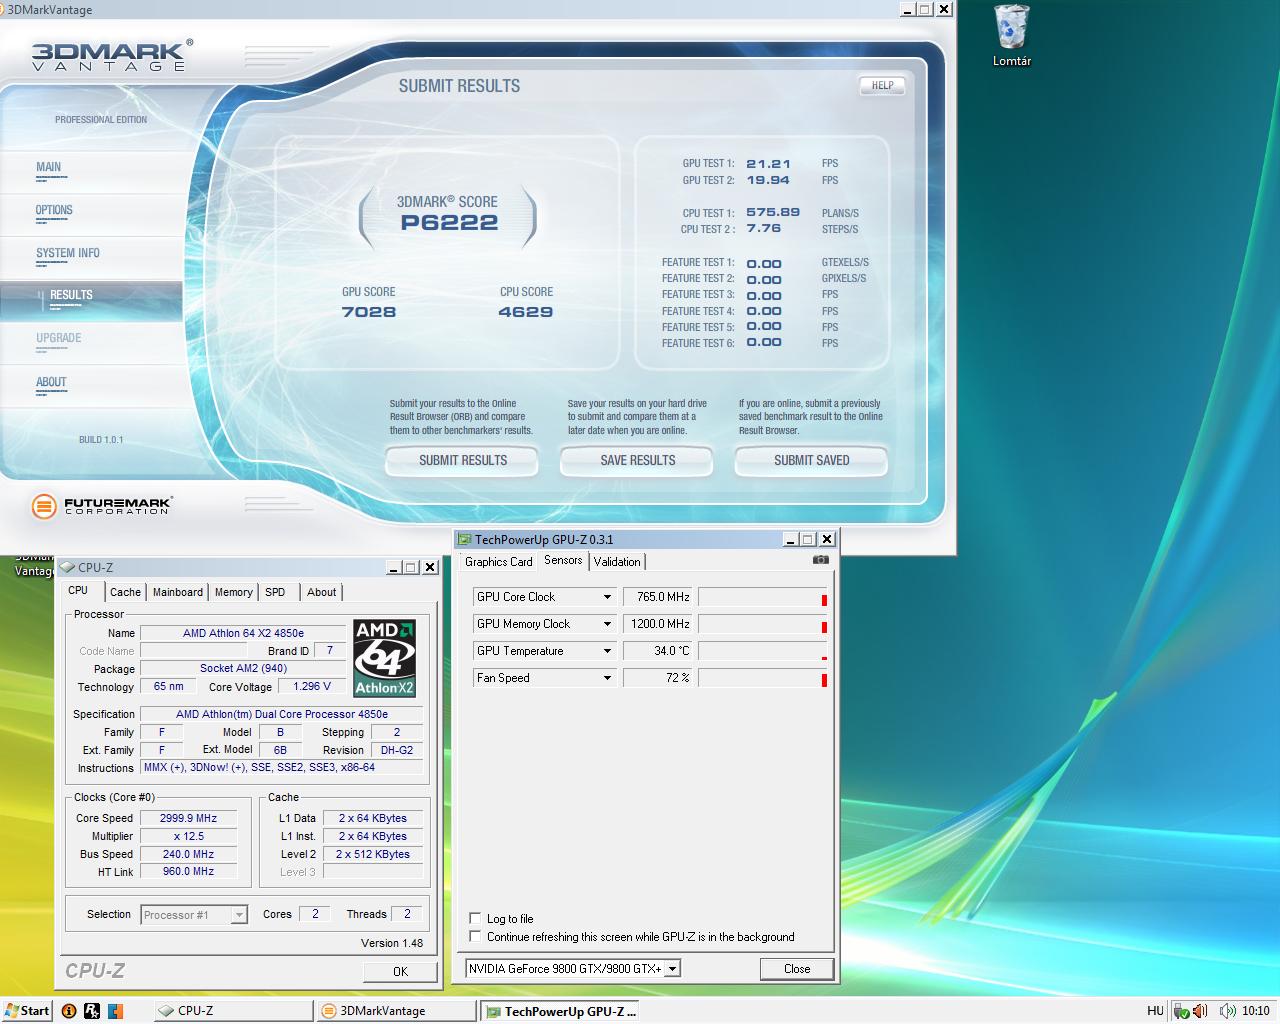Click the AMD Athlon X2 logo
The height and width of the screenshot is (1024, 1280).
[385, 658]
